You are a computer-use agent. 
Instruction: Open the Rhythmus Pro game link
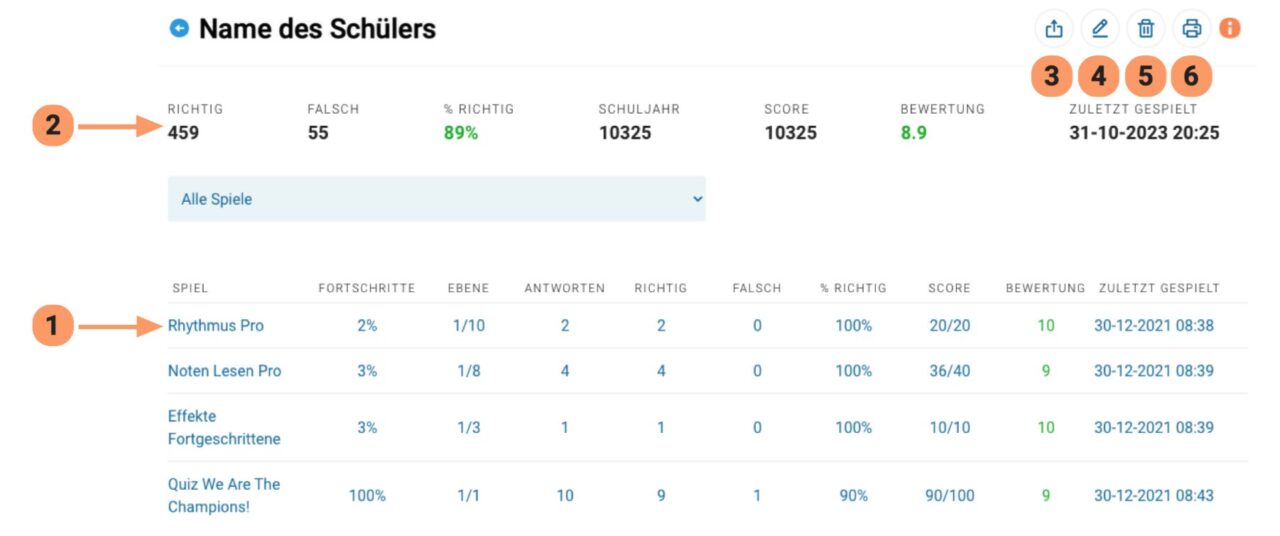[x=216, y=326]
